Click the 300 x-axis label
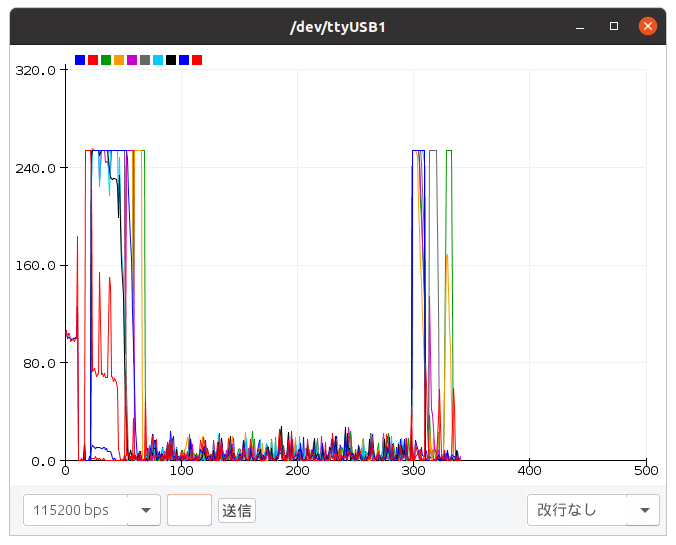Viewport: 676px width, 545px height. click(413, 470)
